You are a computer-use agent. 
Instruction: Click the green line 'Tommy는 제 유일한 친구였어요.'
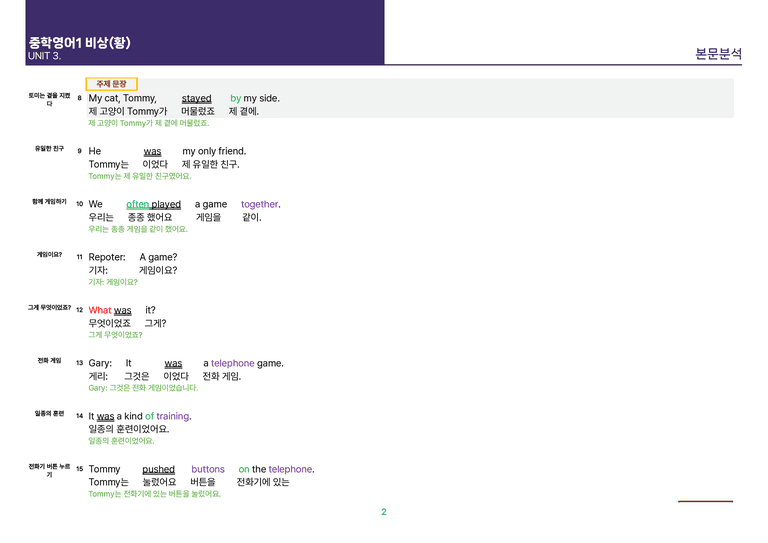coord(140,176)
